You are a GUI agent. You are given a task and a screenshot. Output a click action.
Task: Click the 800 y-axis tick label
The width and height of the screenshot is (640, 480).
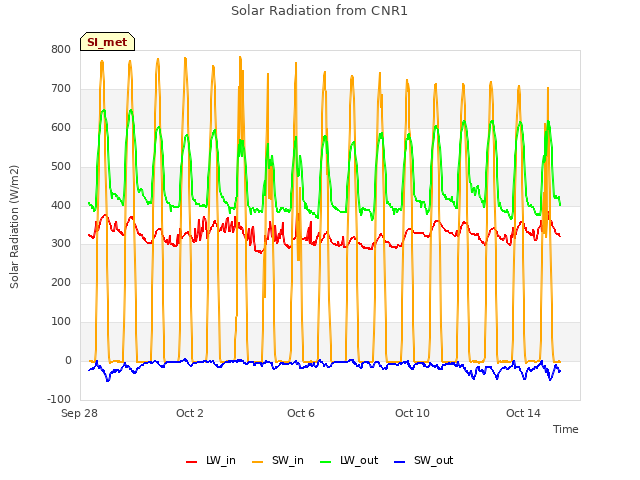click(x=61, y=49)
